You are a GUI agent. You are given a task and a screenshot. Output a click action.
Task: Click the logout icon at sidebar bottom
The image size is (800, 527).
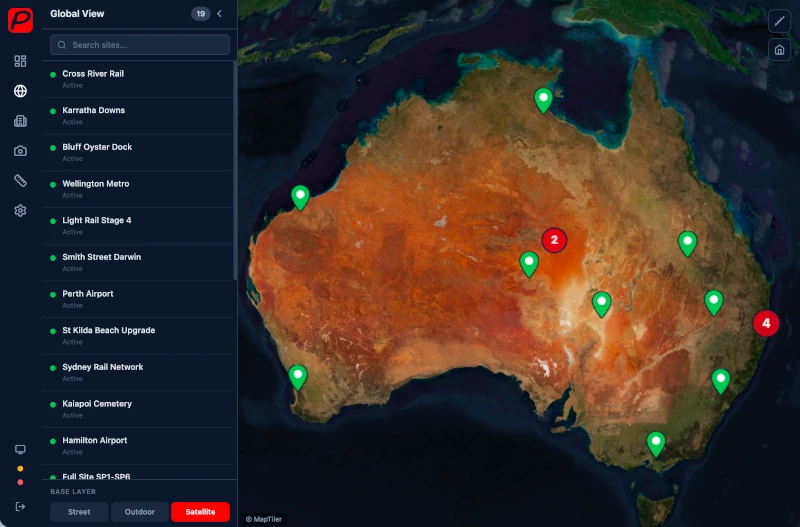pyautogui.click(x=20, y=506)
